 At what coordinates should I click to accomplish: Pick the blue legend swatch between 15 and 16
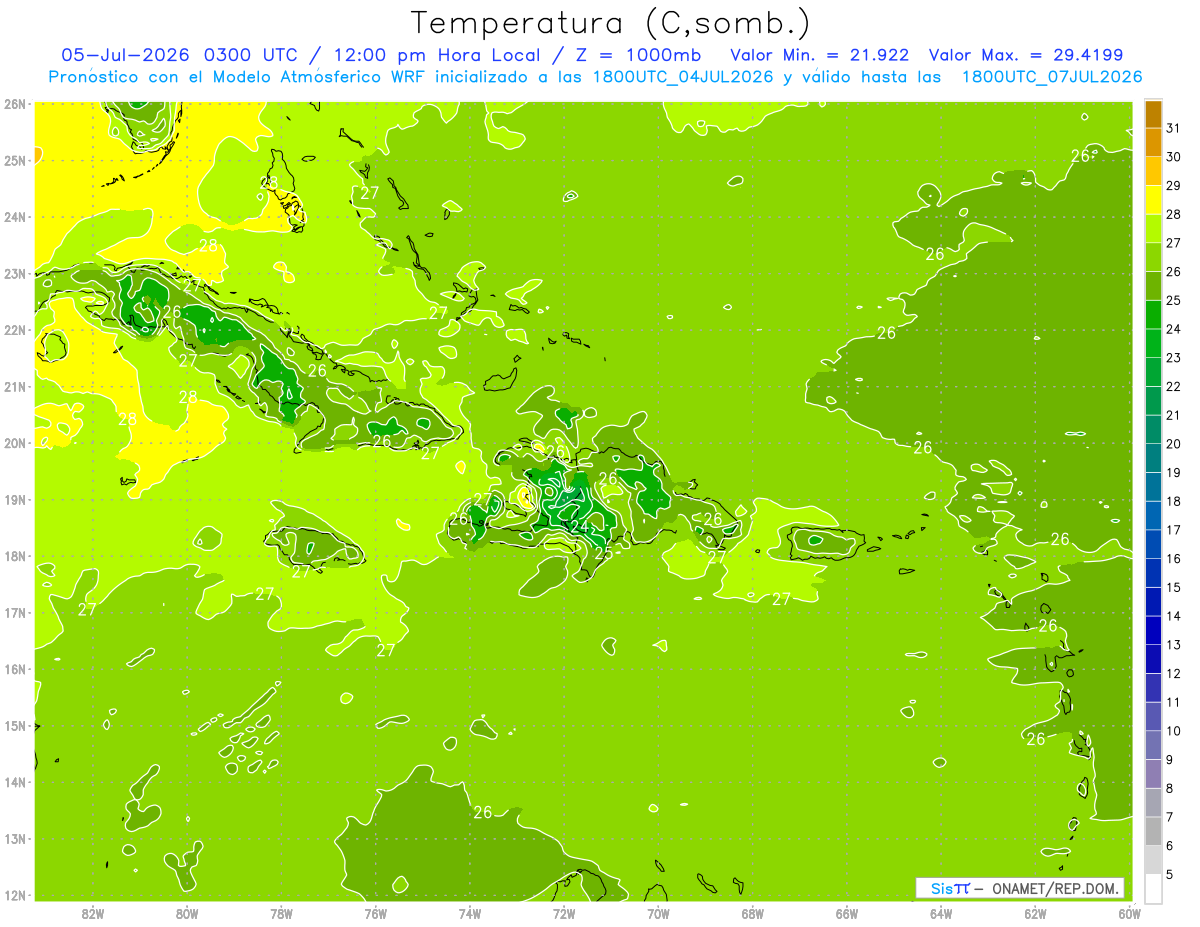click(1153, 572)
